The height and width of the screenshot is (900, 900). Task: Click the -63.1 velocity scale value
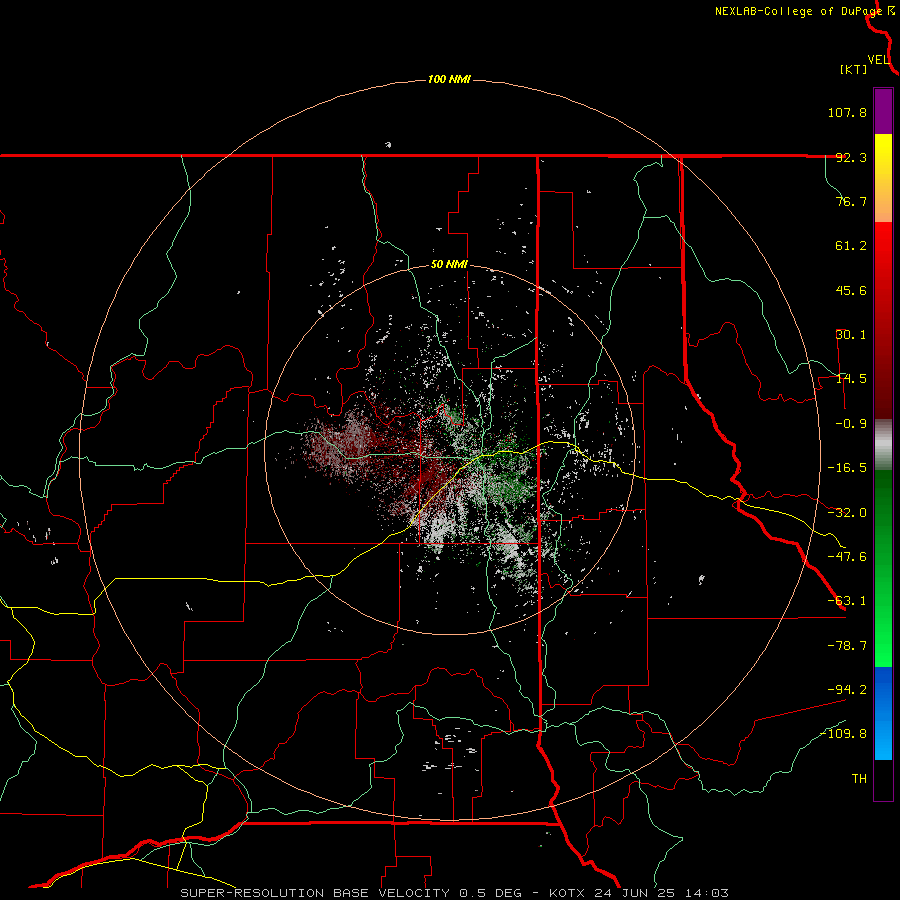(x=847, y=601)
